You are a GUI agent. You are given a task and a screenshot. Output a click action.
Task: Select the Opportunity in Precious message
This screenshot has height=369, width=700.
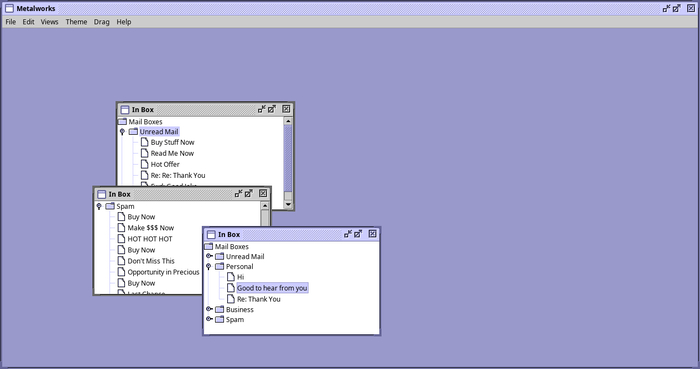point(163,272)
